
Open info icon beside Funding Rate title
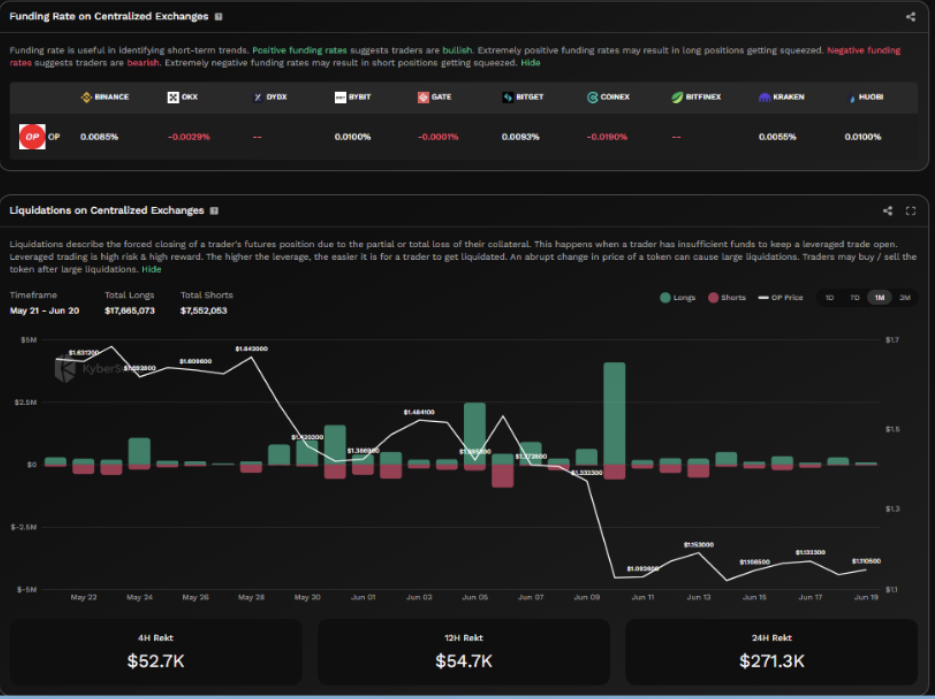pos(219,17)
